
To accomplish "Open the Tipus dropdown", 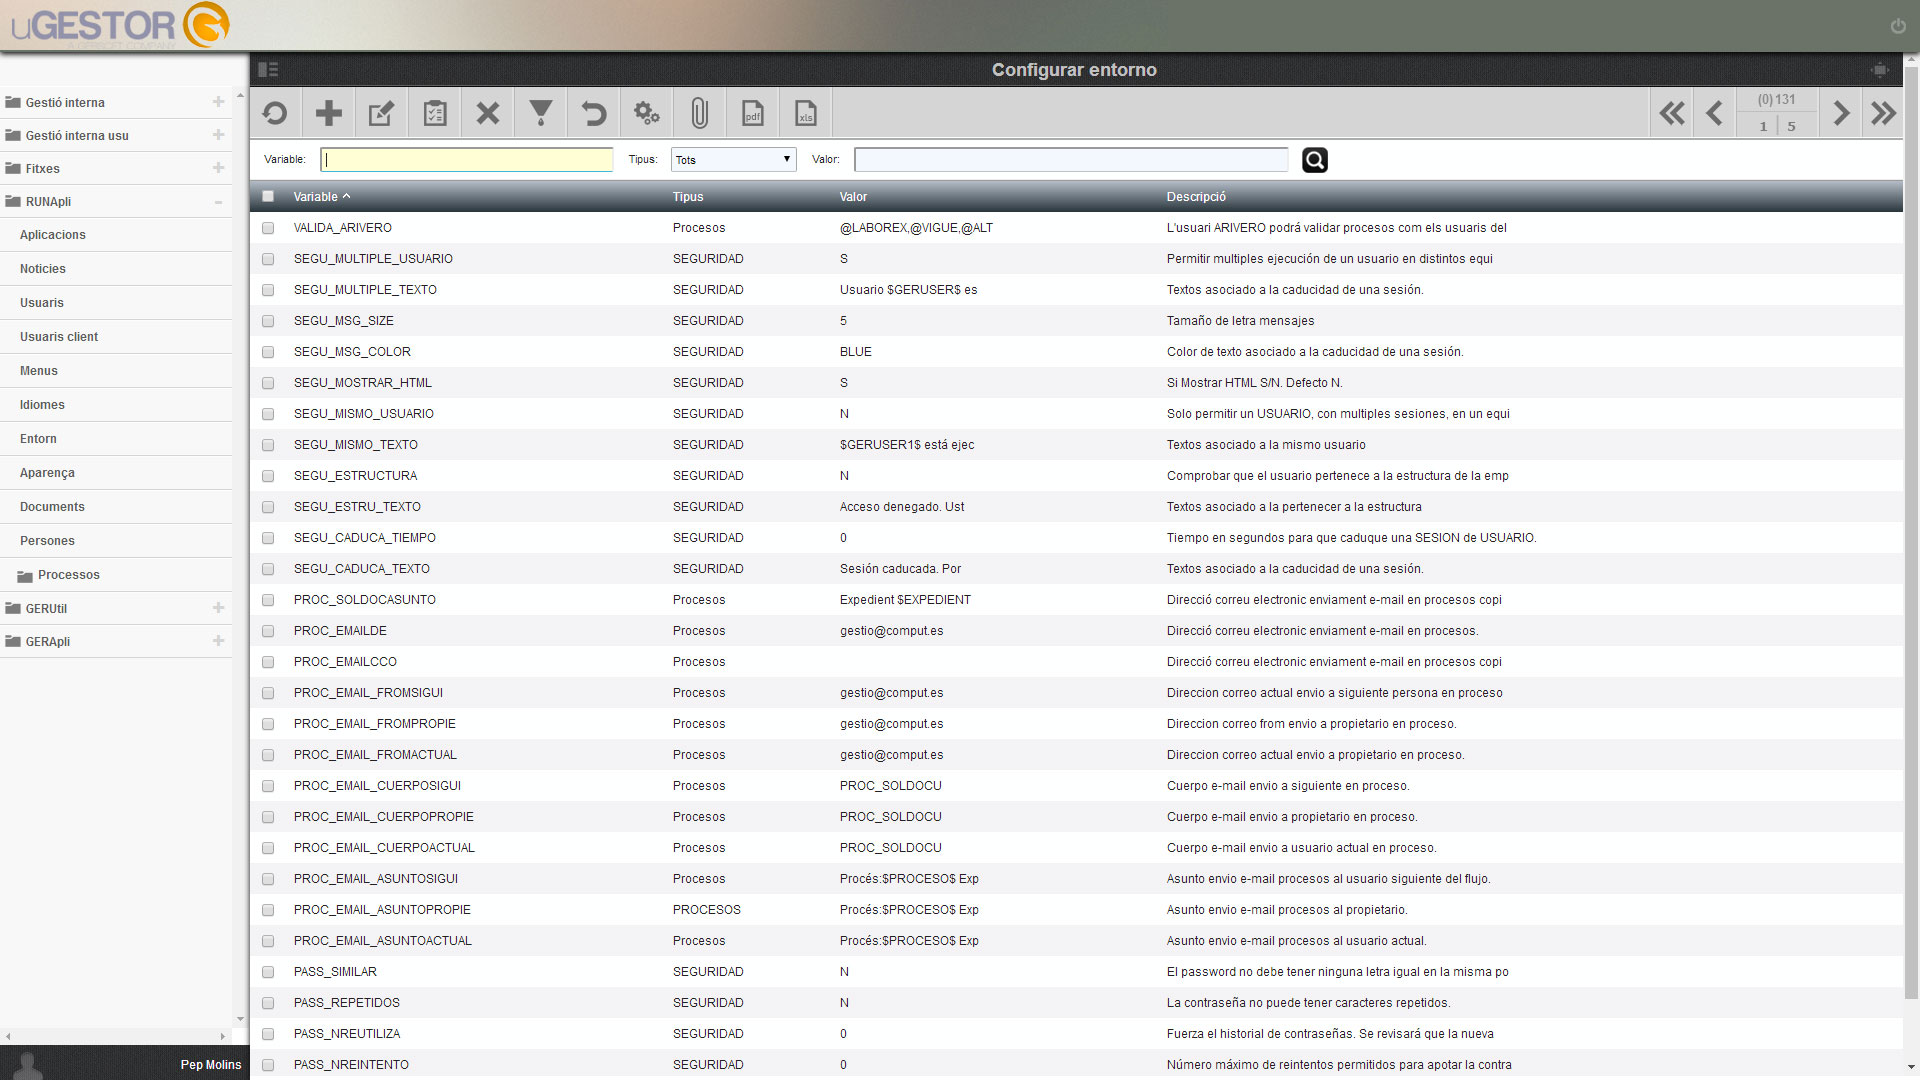I will point(733,160).
